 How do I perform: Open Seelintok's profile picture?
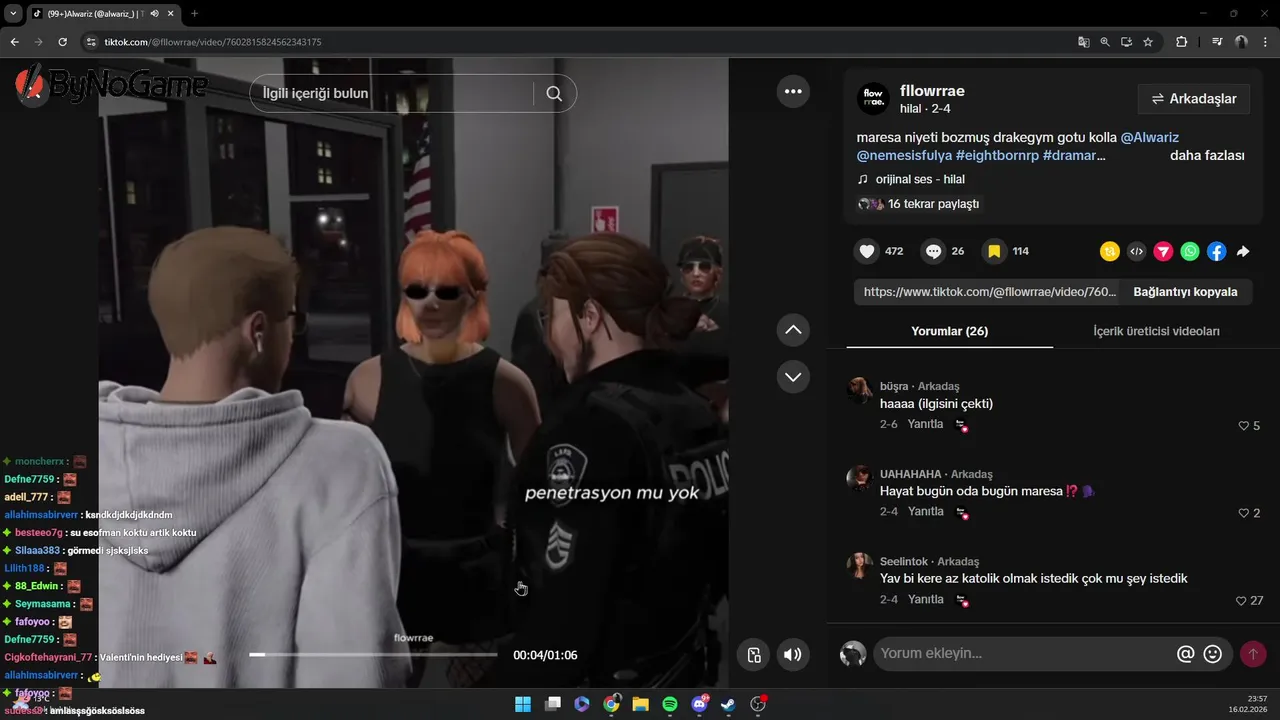pos(859,566)
